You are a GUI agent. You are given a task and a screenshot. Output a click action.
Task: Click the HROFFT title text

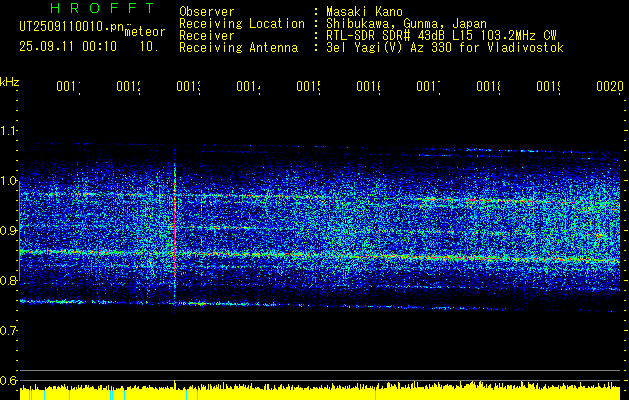pos(103,8)
